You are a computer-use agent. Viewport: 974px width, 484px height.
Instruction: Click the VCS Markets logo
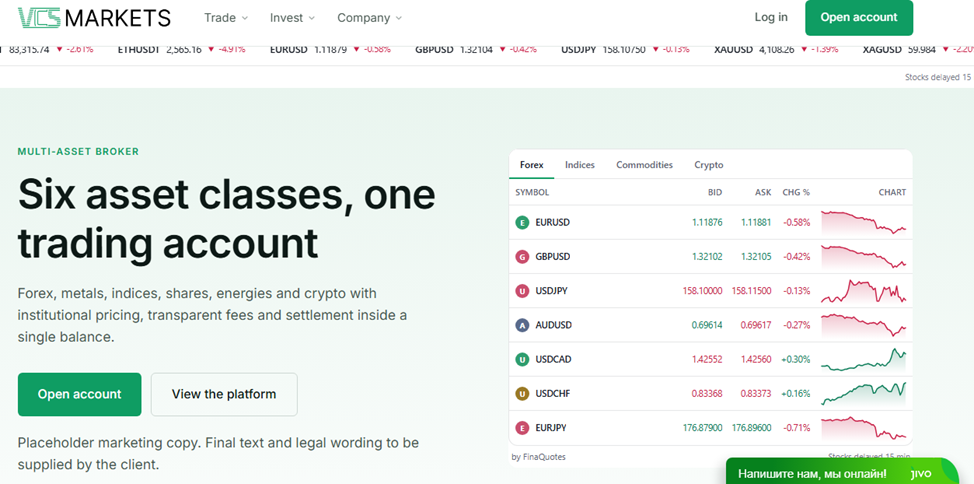coord(94,17)
